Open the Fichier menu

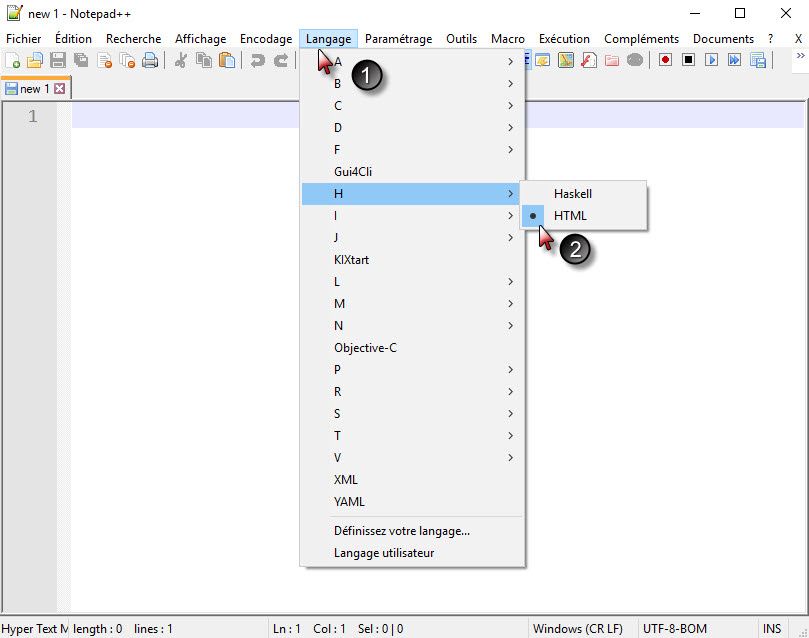pos(24,39)
